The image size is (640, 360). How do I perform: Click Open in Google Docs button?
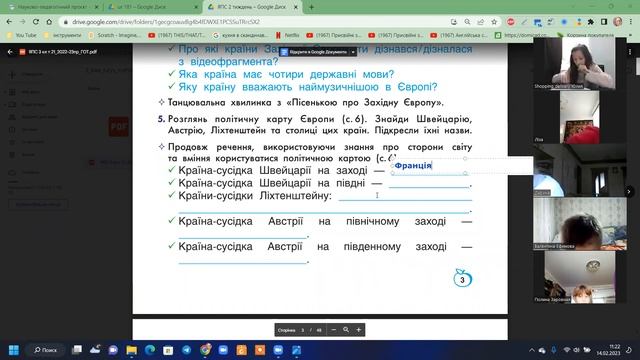tap(314, 52)
